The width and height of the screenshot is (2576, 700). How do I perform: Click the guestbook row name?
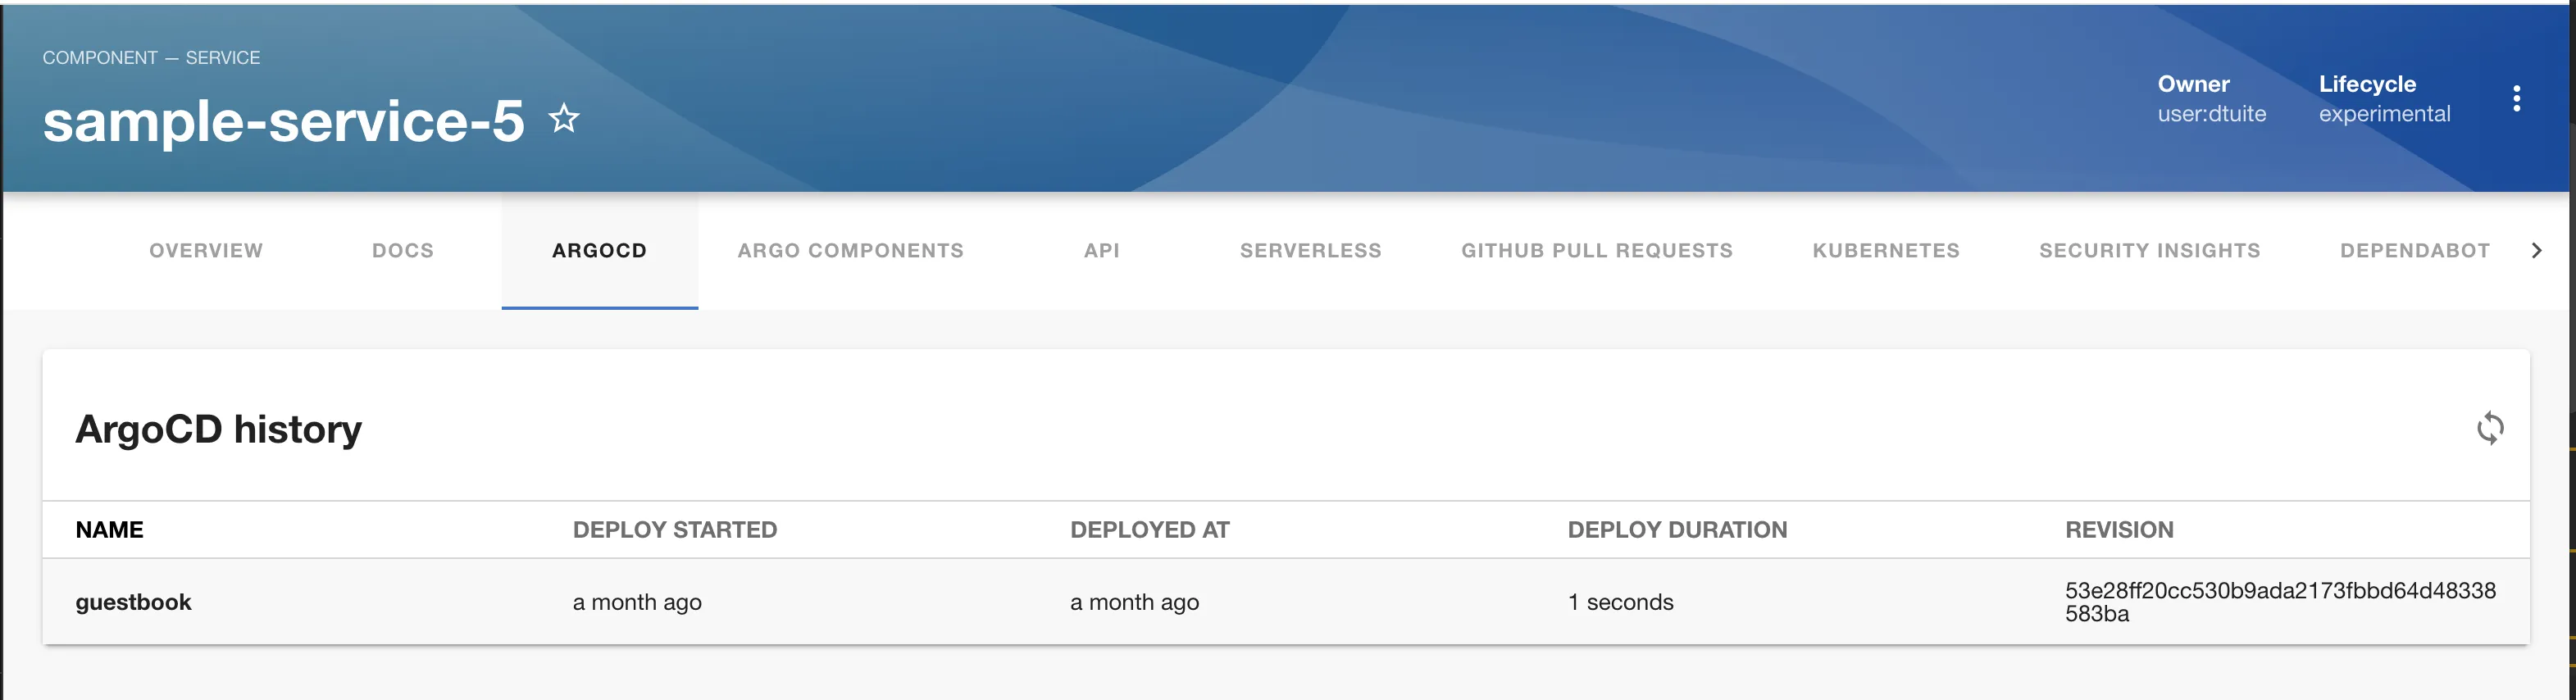[133, 602]
